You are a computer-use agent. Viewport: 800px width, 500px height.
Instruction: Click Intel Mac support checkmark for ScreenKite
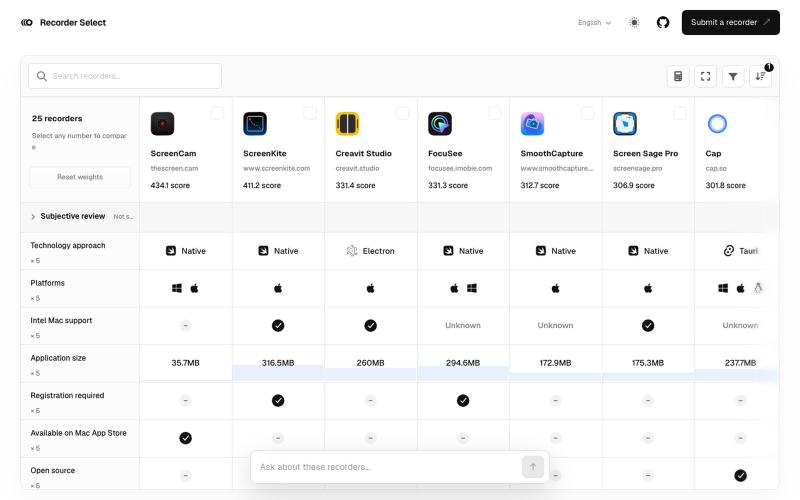[x=278, y=326]
